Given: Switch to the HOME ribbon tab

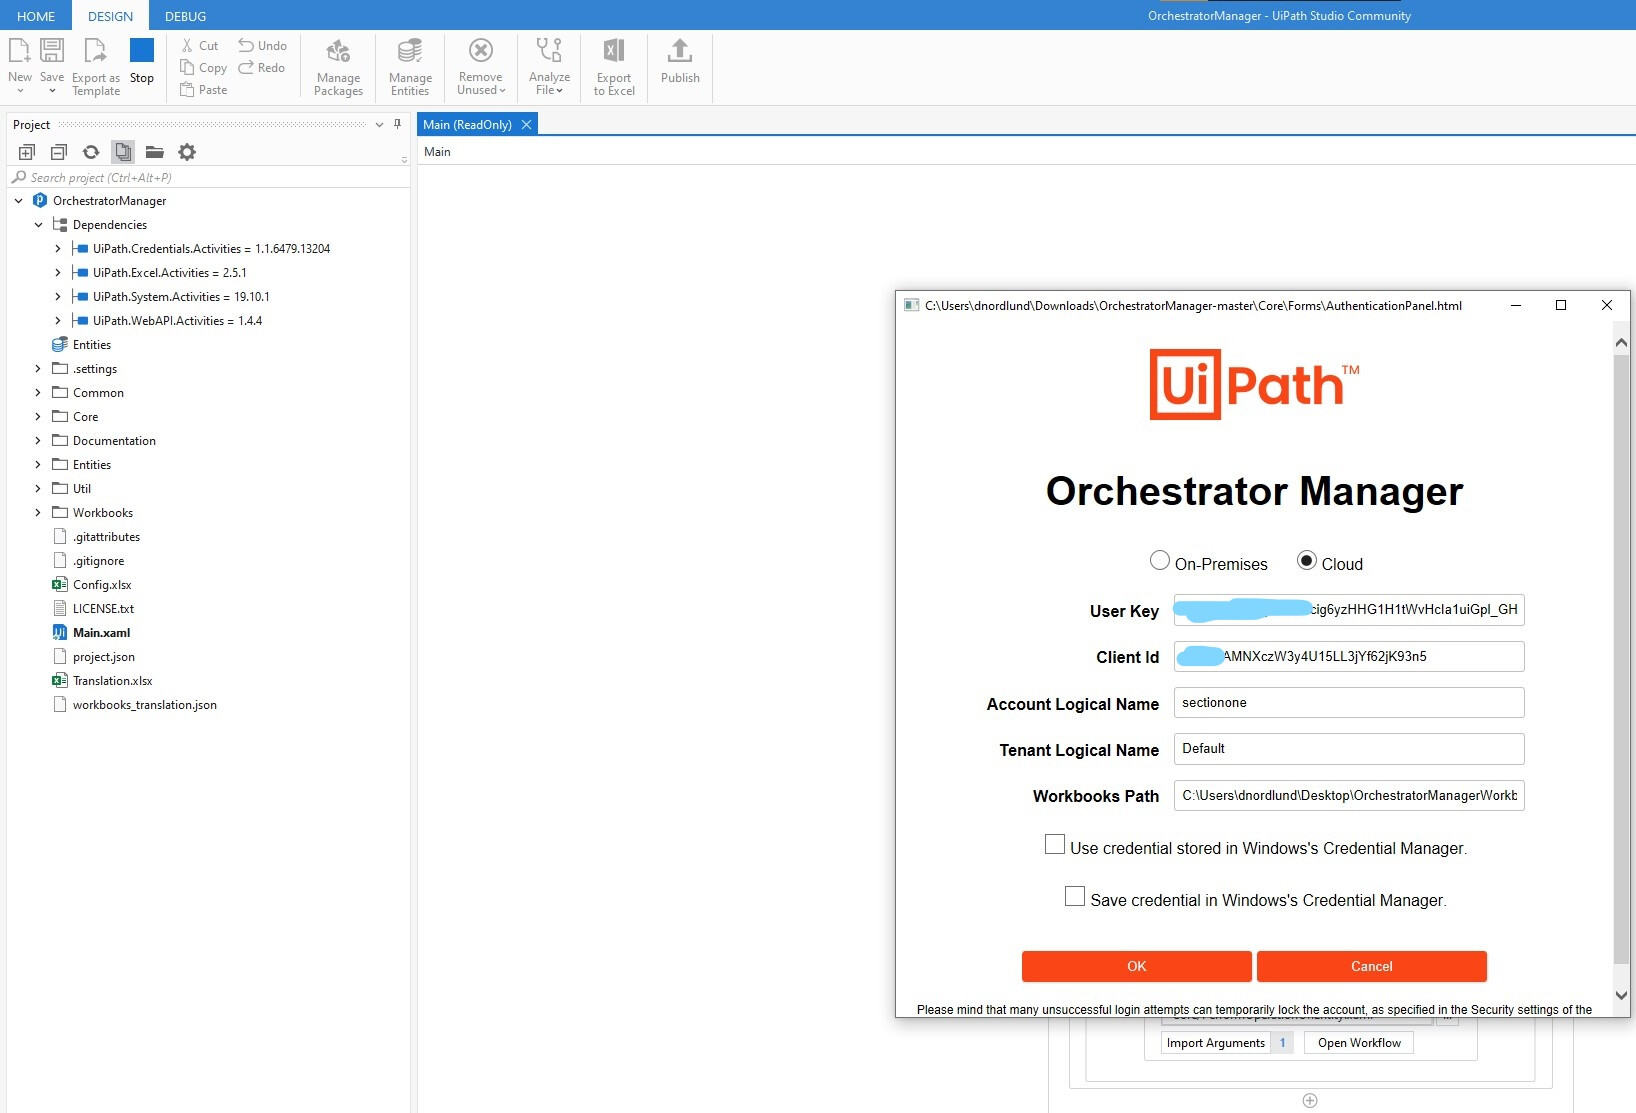Looking at the screenshot, I should (36, 16).
